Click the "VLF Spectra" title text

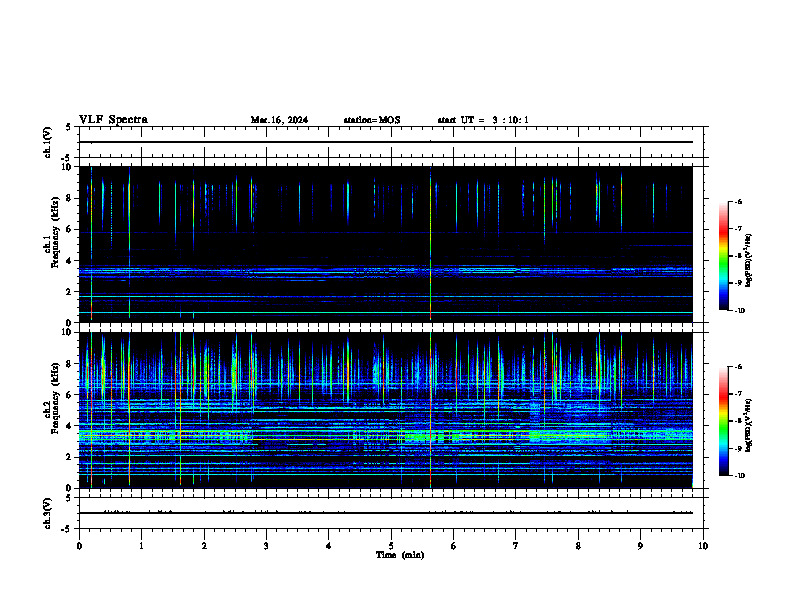coord(113,120)
